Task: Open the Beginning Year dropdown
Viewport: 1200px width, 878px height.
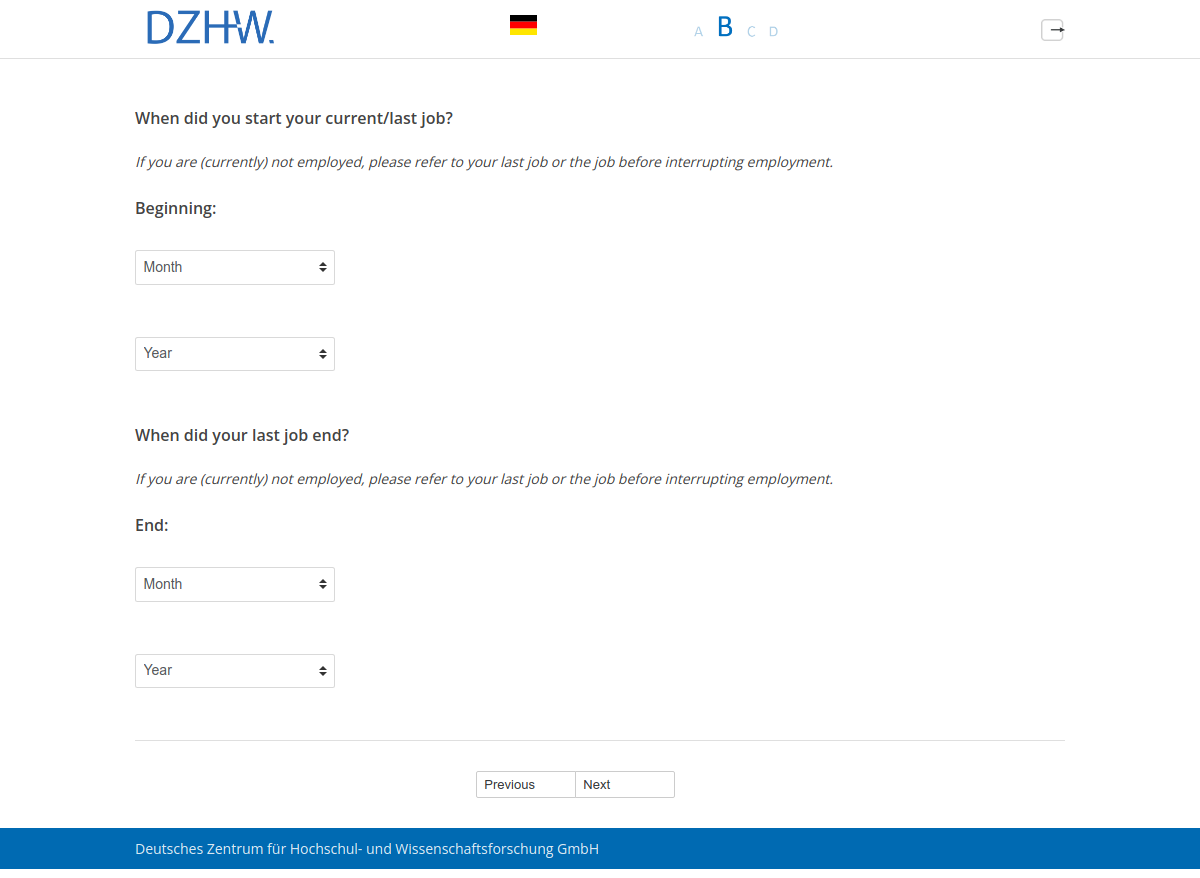Action: (x=235, y=354)
